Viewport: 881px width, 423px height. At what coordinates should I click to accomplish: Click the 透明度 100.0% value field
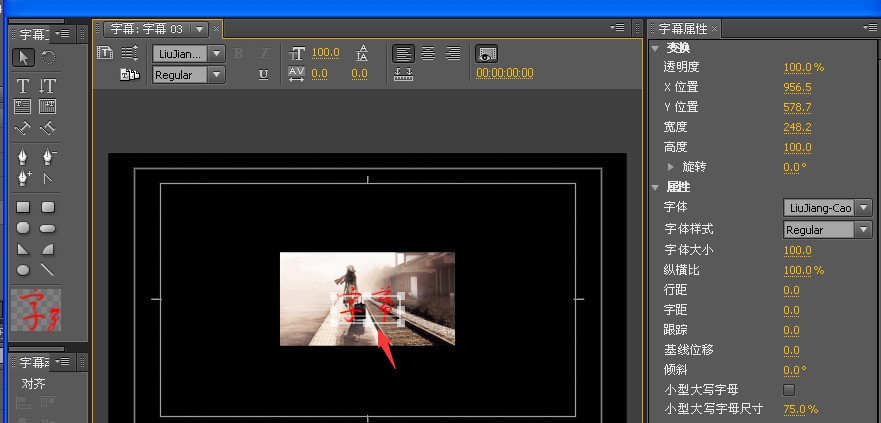(x=802, y=67)
